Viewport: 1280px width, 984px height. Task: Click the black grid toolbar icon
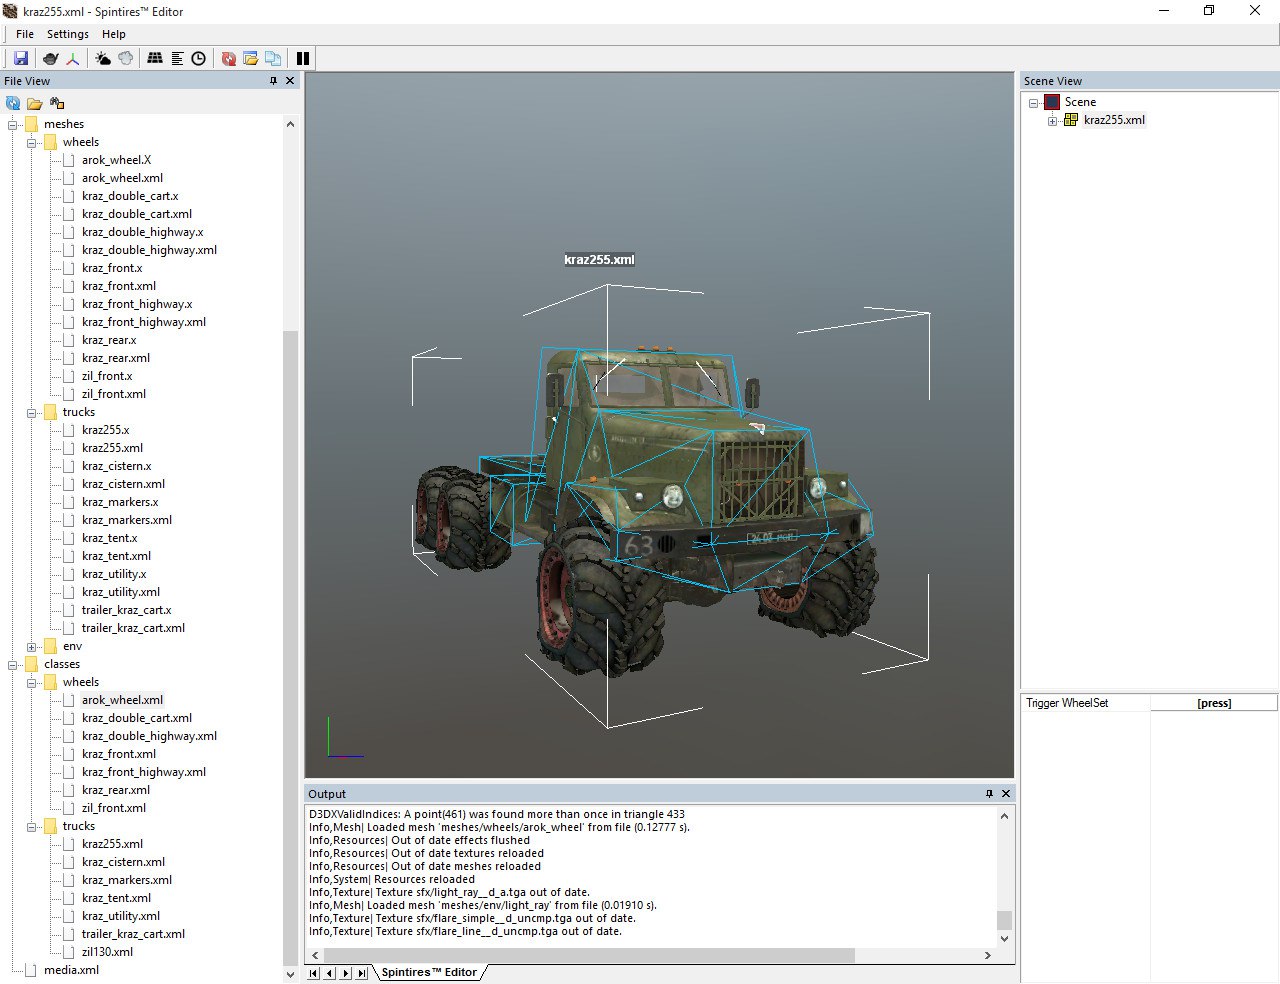pos(155,58)
